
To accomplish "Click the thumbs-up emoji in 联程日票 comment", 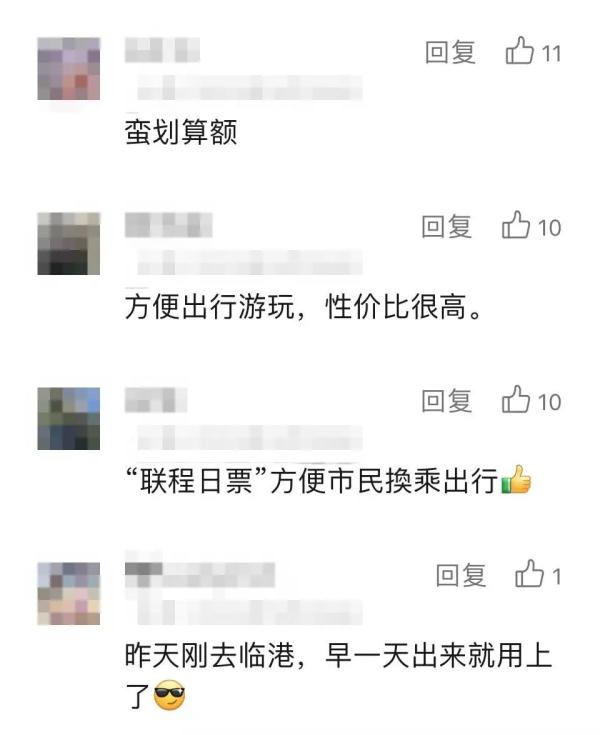I will 516,480.
